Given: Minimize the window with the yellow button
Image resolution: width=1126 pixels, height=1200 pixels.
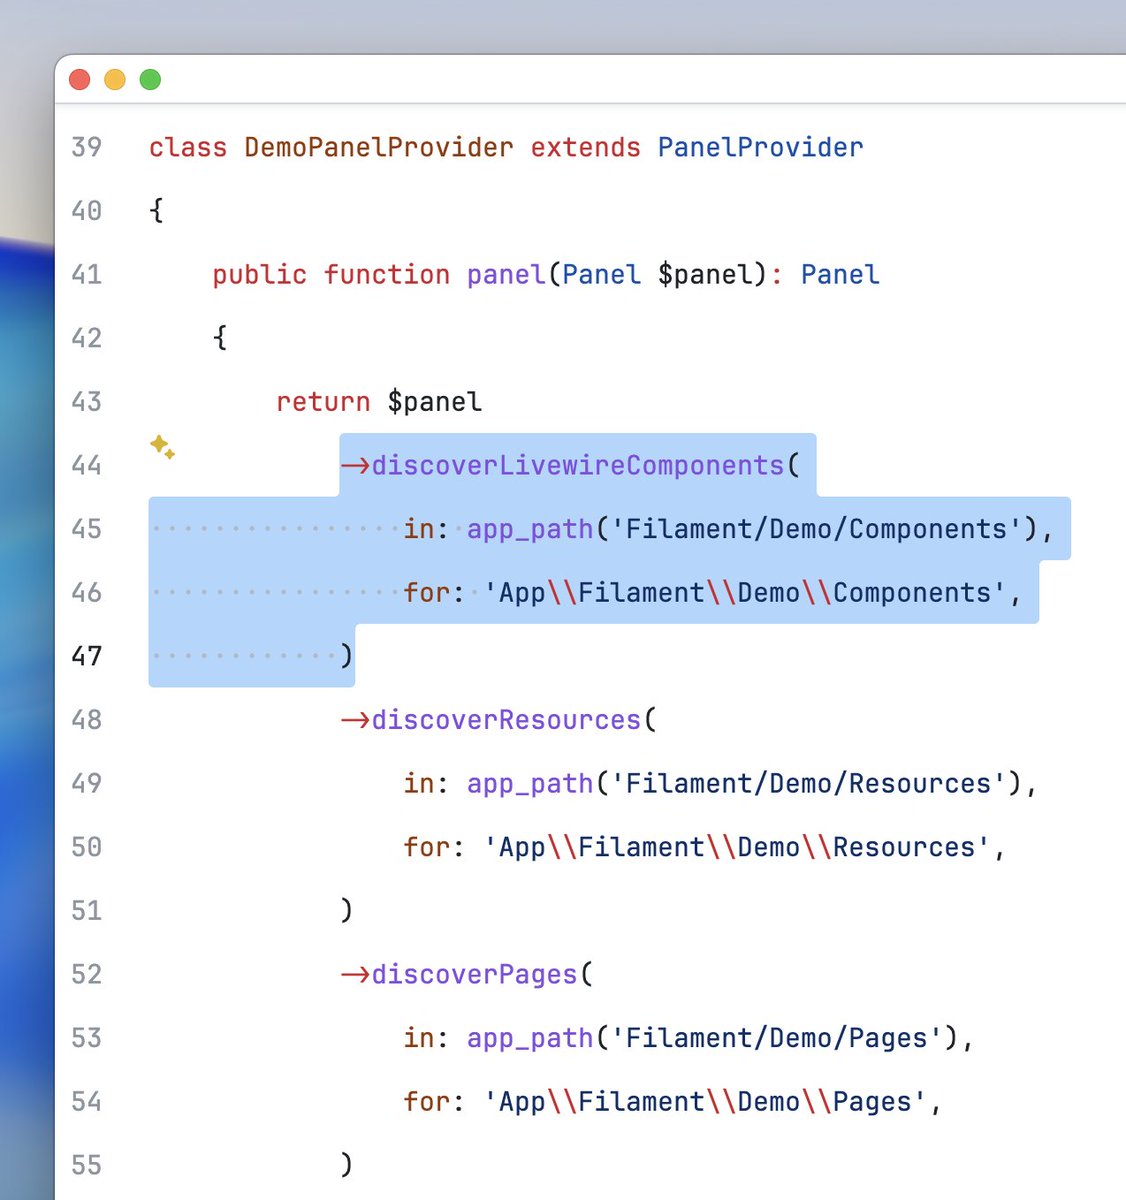Looking at the screenshot, I should pyautogui.click(x=115, y=79).
